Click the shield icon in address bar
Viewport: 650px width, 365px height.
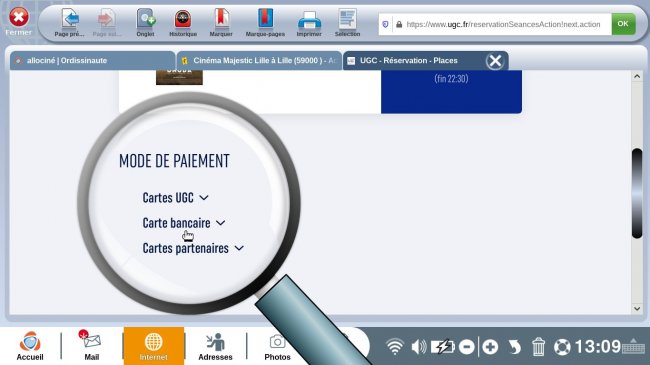coord(385,24)
